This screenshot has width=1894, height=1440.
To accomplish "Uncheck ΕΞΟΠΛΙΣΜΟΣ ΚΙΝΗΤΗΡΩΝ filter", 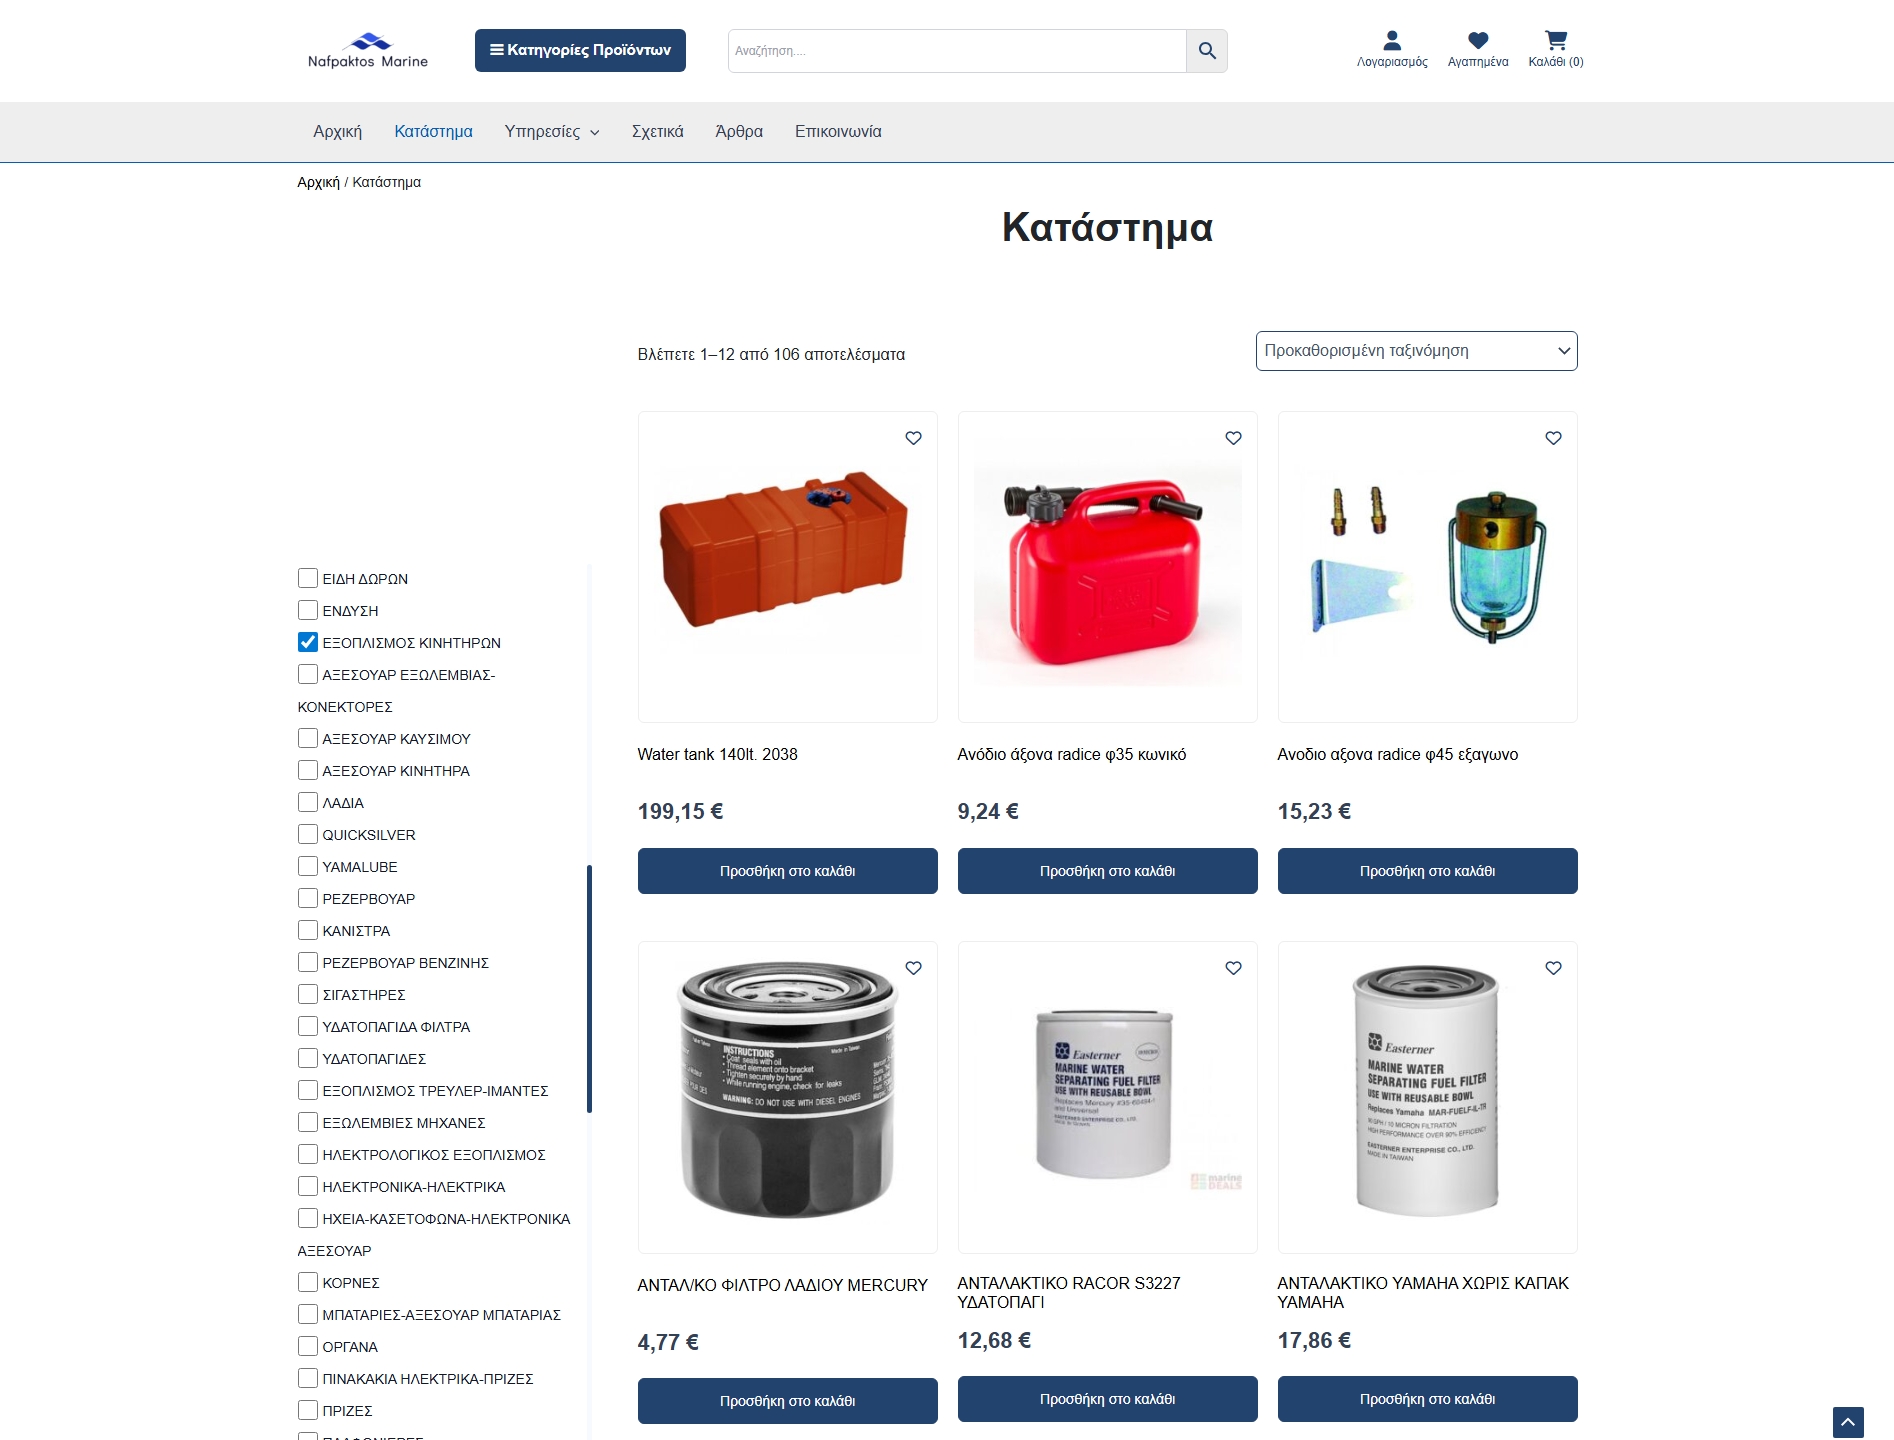I will tap(308, 642).
